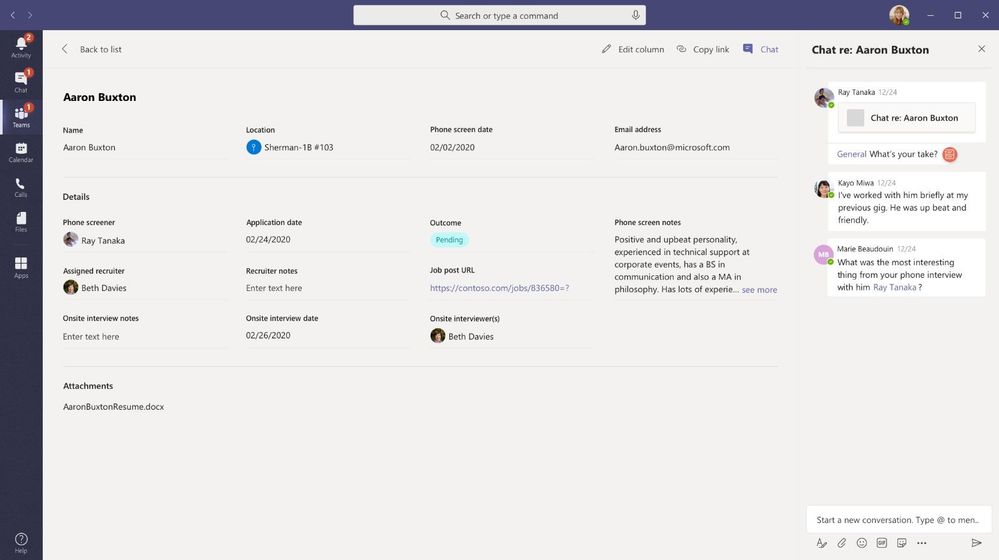Open the Apps section in sidebar
The height and width of the screenshot is (560, 999).
point(21,267)
